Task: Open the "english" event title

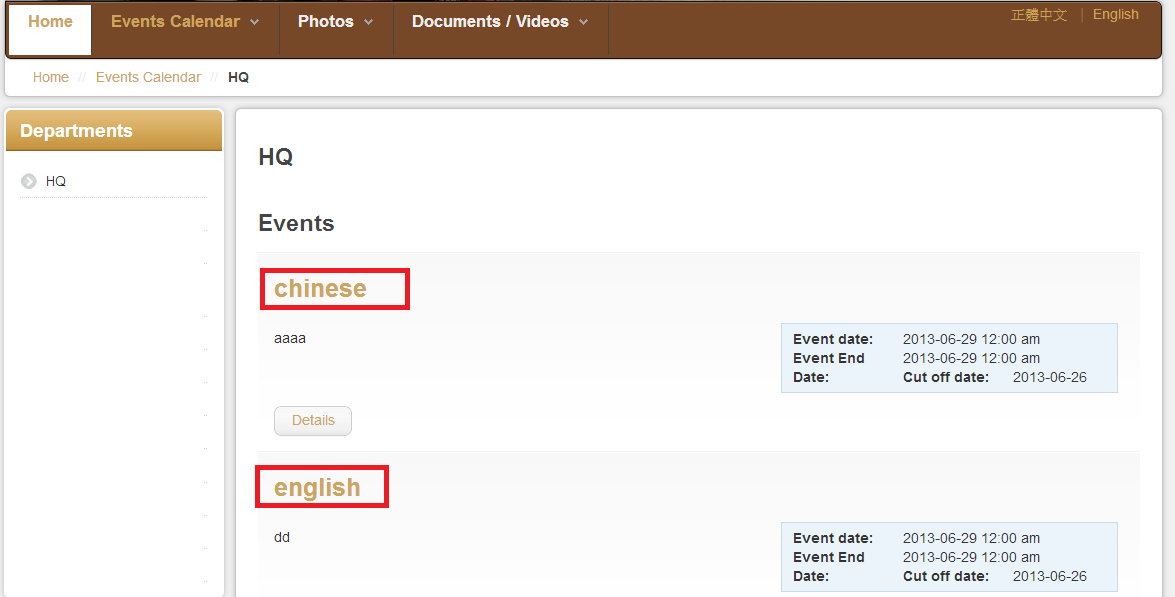Action: tap(317, 487)
